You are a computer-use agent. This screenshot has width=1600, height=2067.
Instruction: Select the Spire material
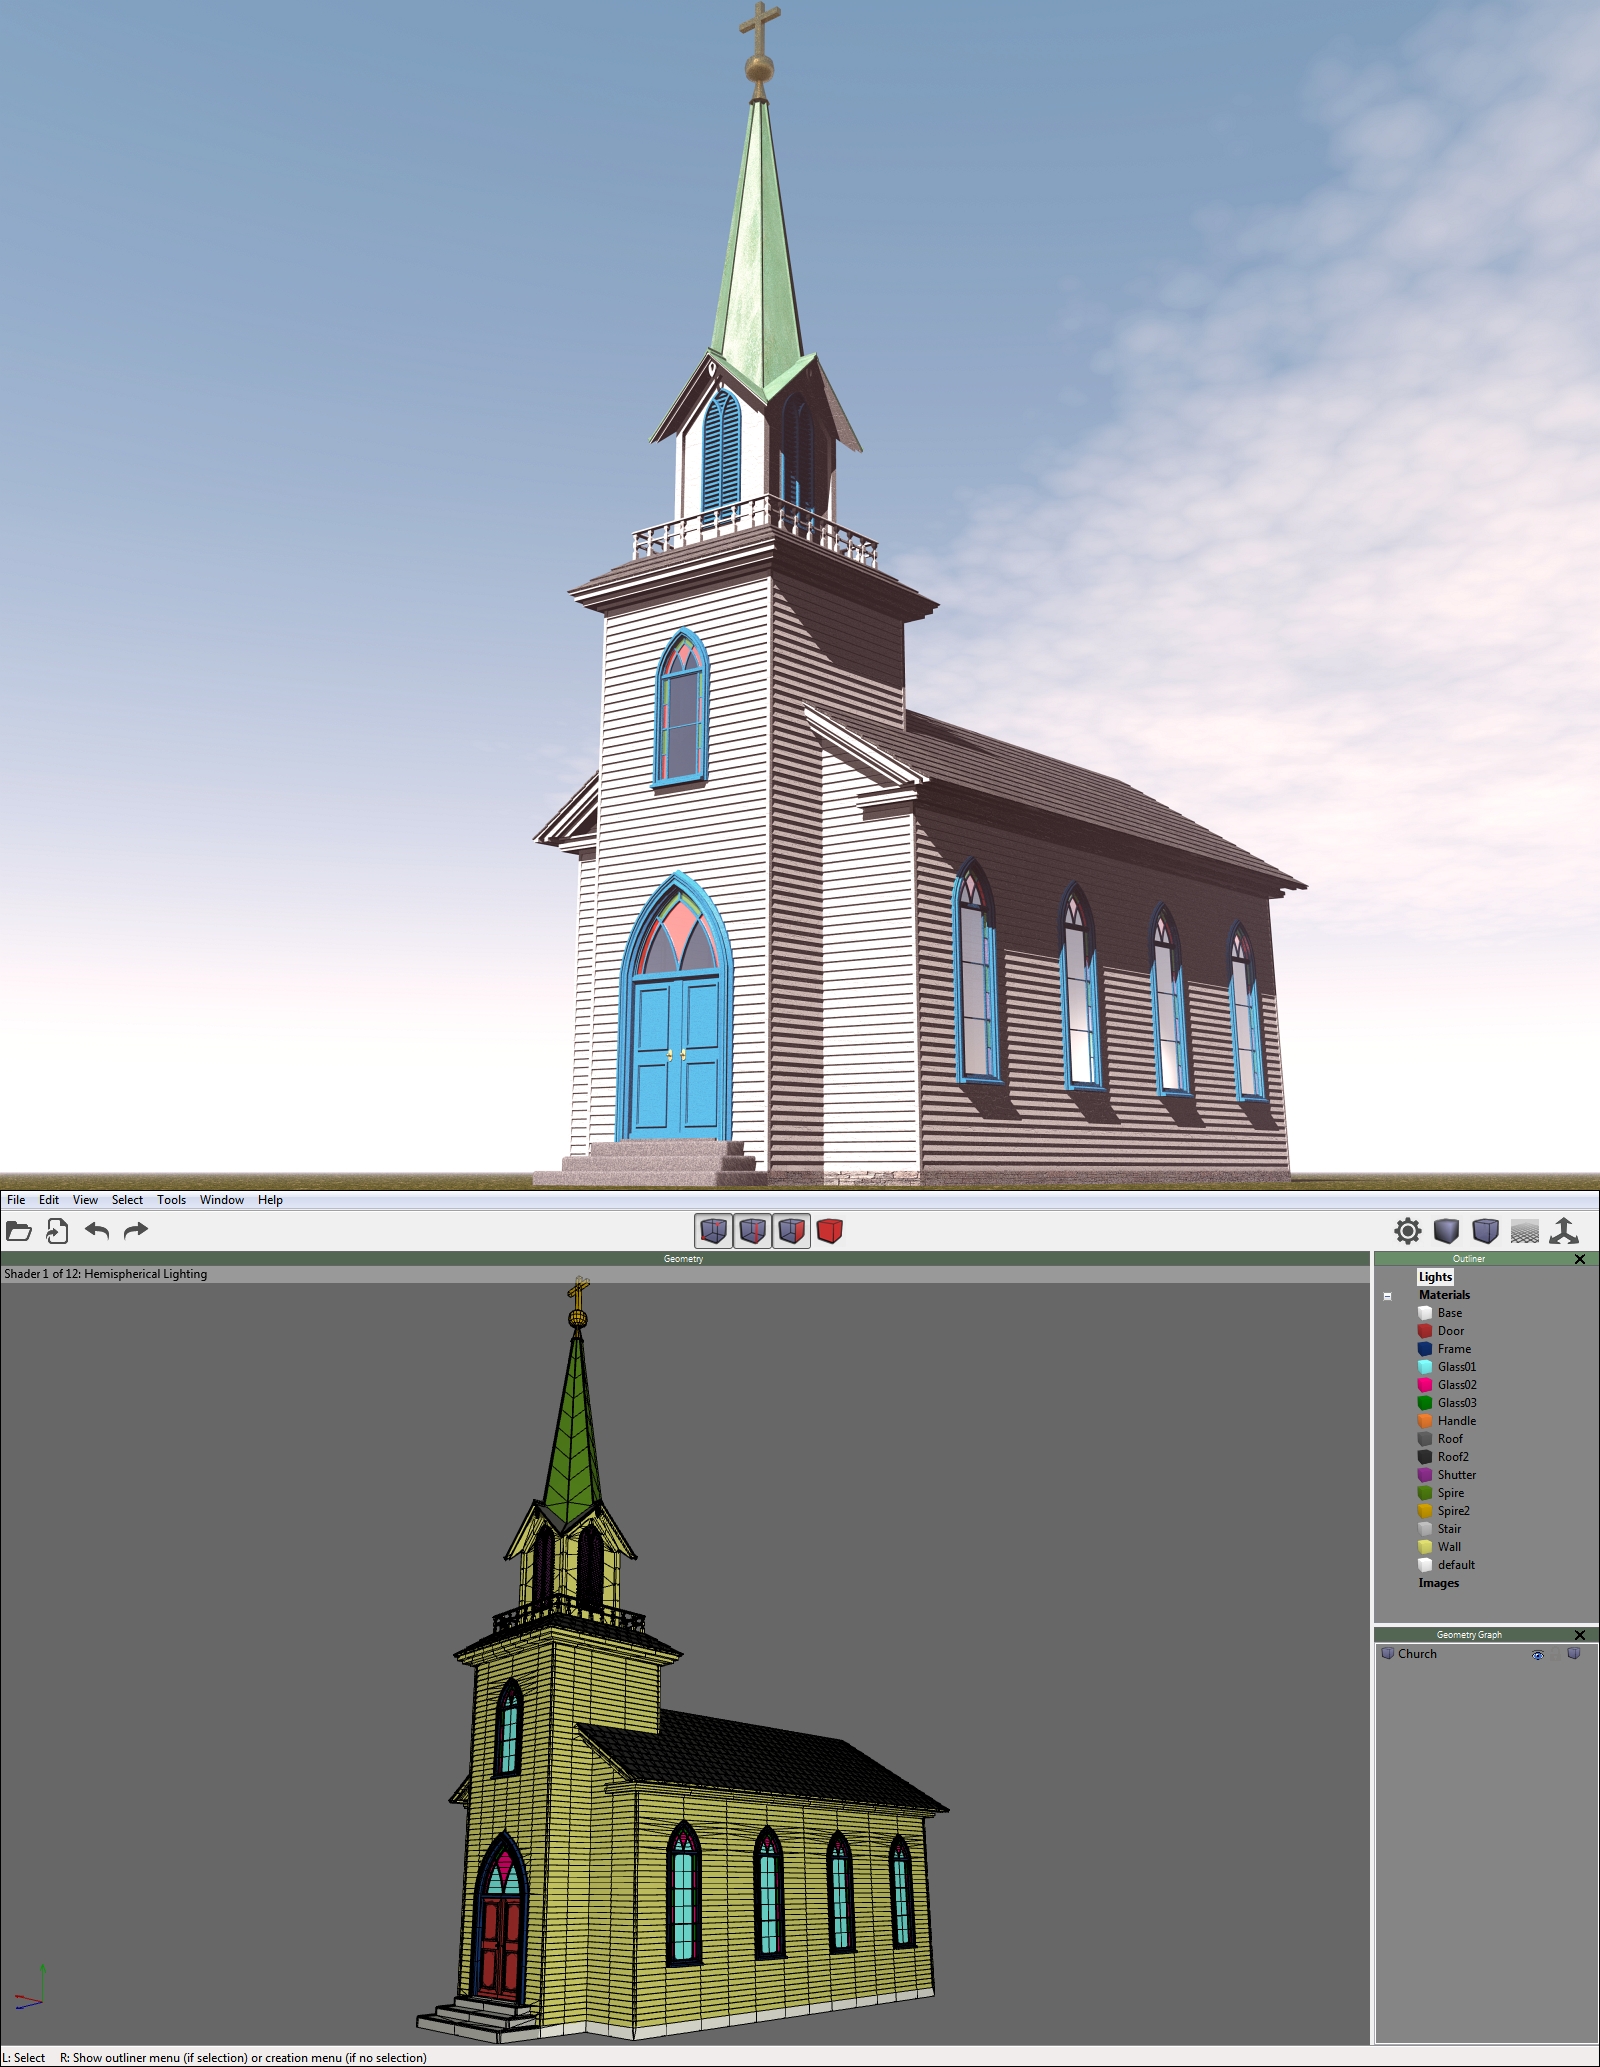1450,1493
